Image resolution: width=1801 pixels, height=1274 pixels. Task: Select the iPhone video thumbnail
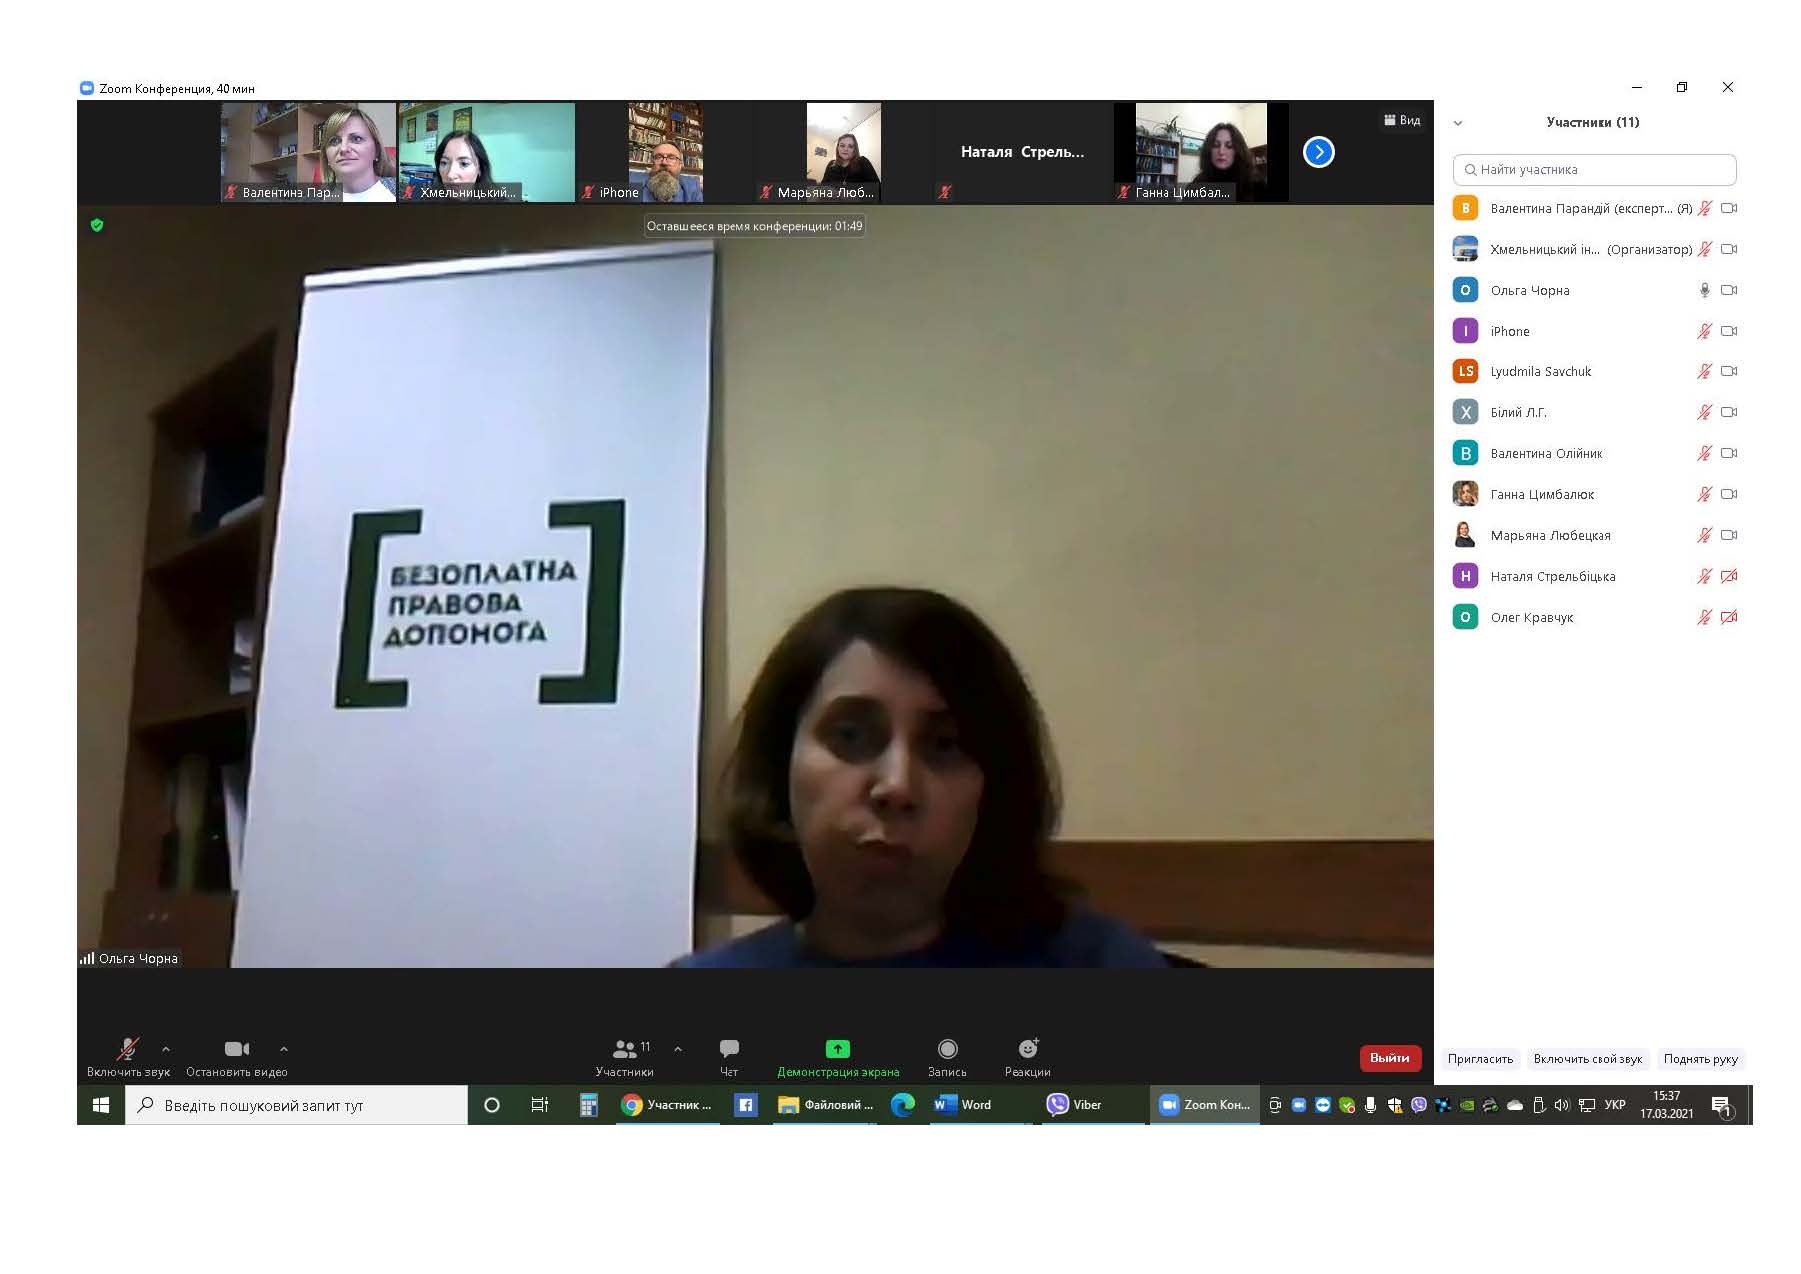click(x=666, y=152)
